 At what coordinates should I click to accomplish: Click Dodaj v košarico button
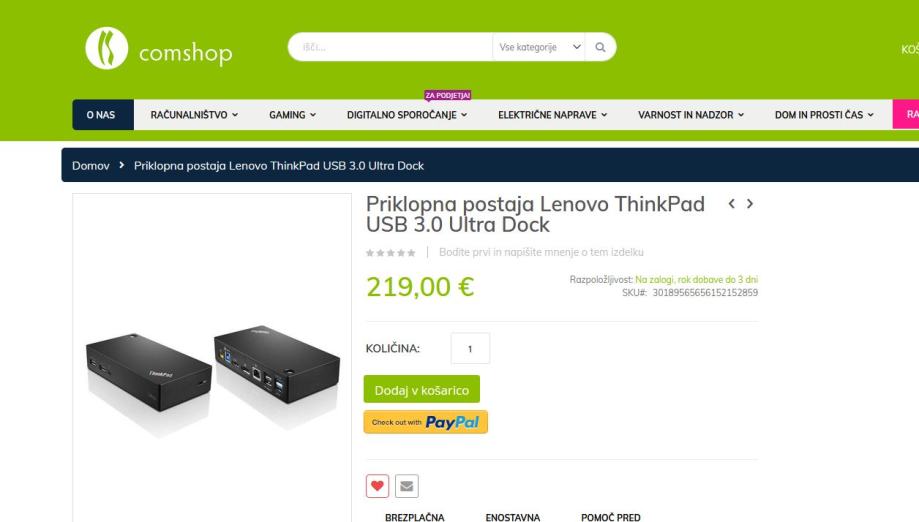point(421,390)
